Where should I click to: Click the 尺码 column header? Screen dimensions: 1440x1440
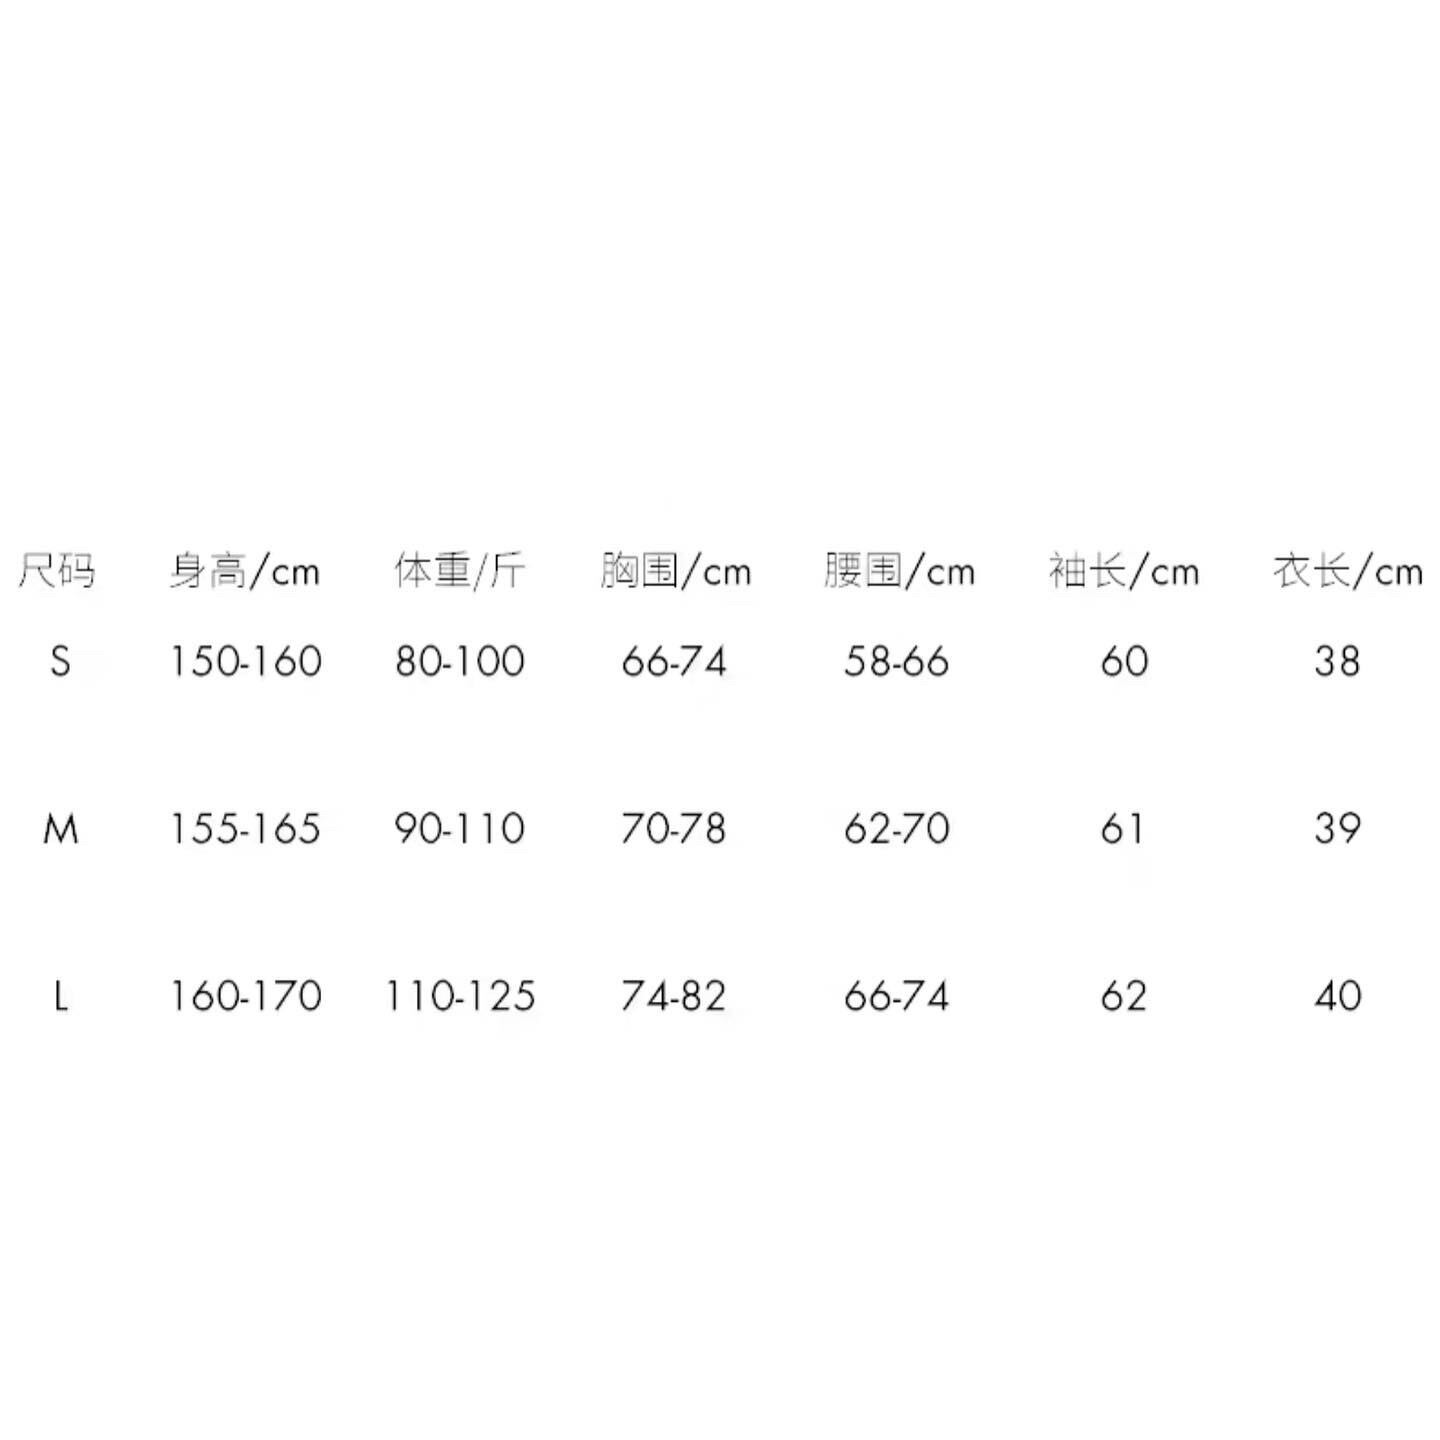pyautogui.click(x=57, y=571)
